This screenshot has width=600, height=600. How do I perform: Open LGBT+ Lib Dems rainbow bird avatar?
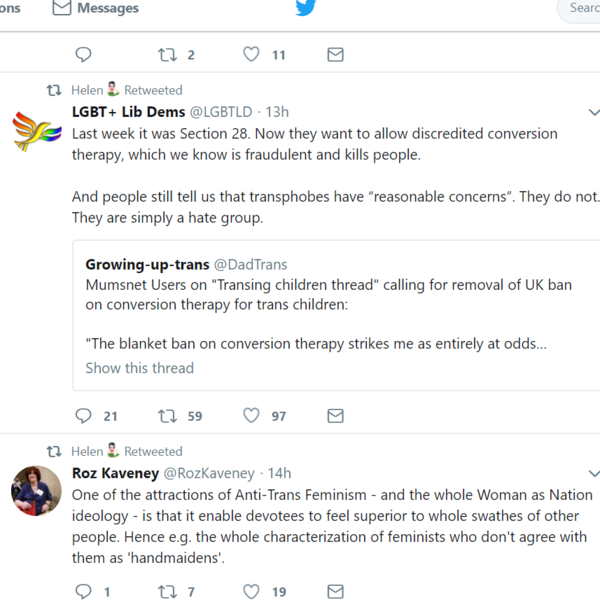coord(36,131)
